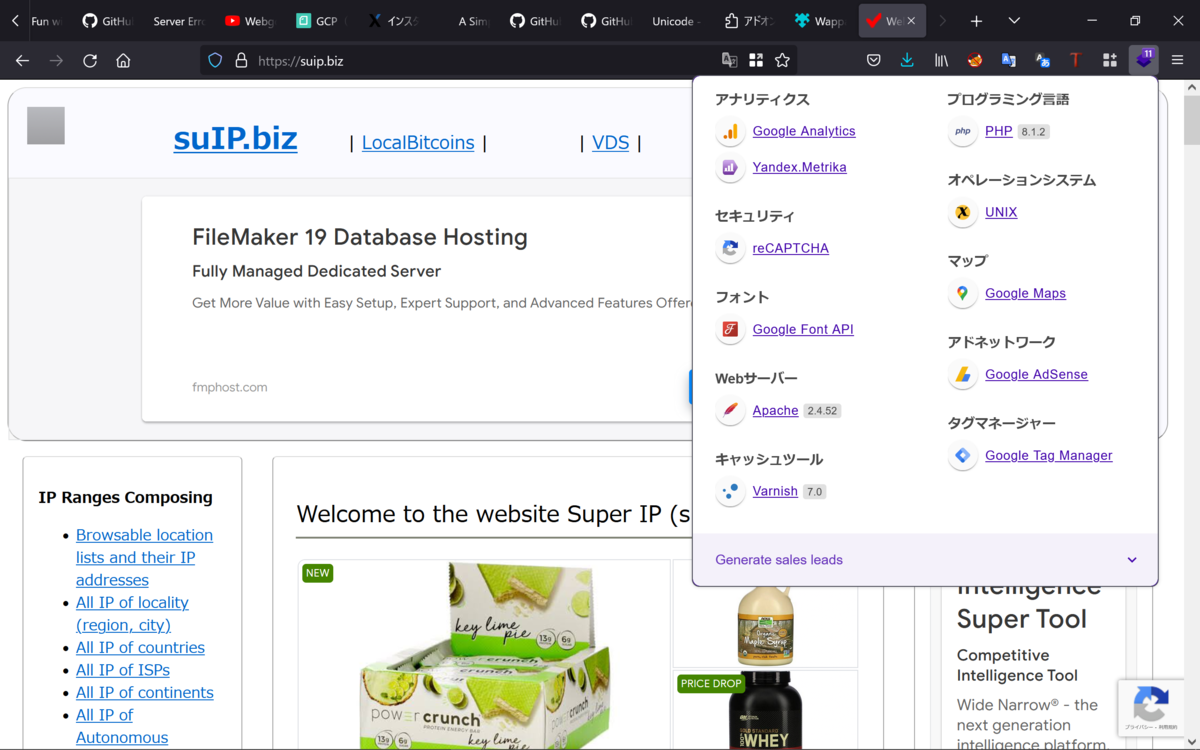Open All IP of continents link
This screenshot has width=1200, height=750.
[x=145, y=692]
